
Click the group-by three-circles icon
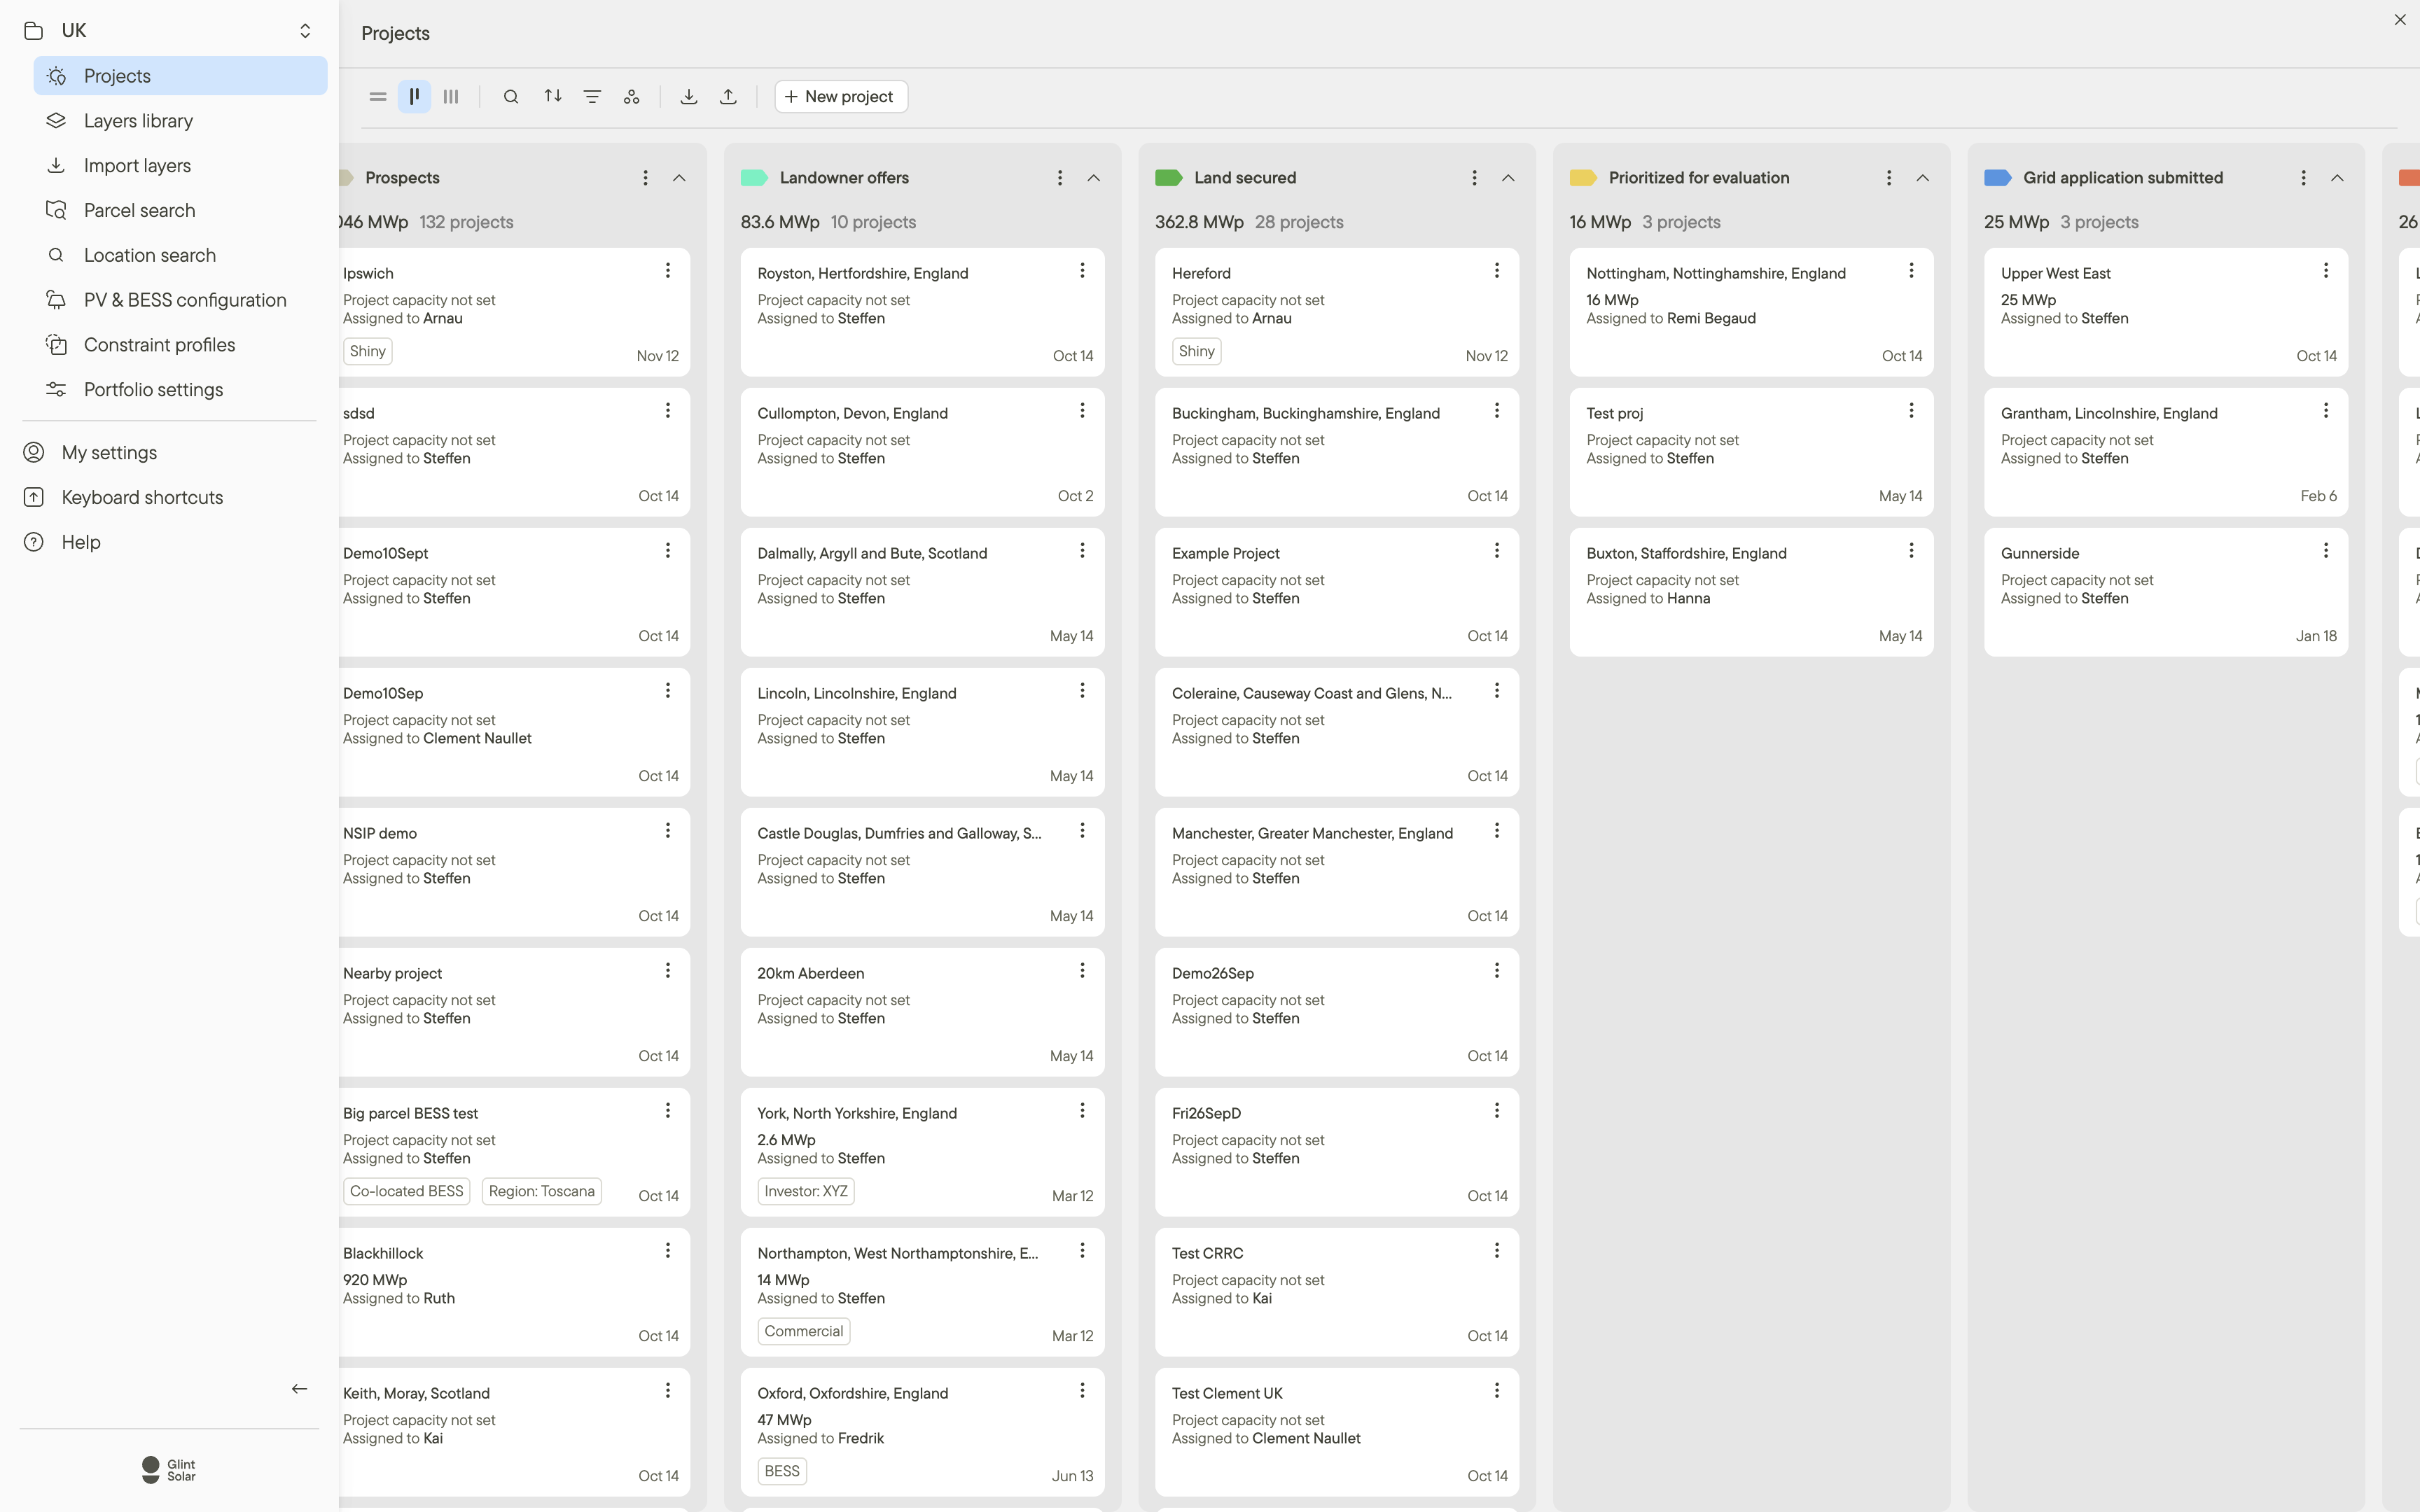[632, 97]
